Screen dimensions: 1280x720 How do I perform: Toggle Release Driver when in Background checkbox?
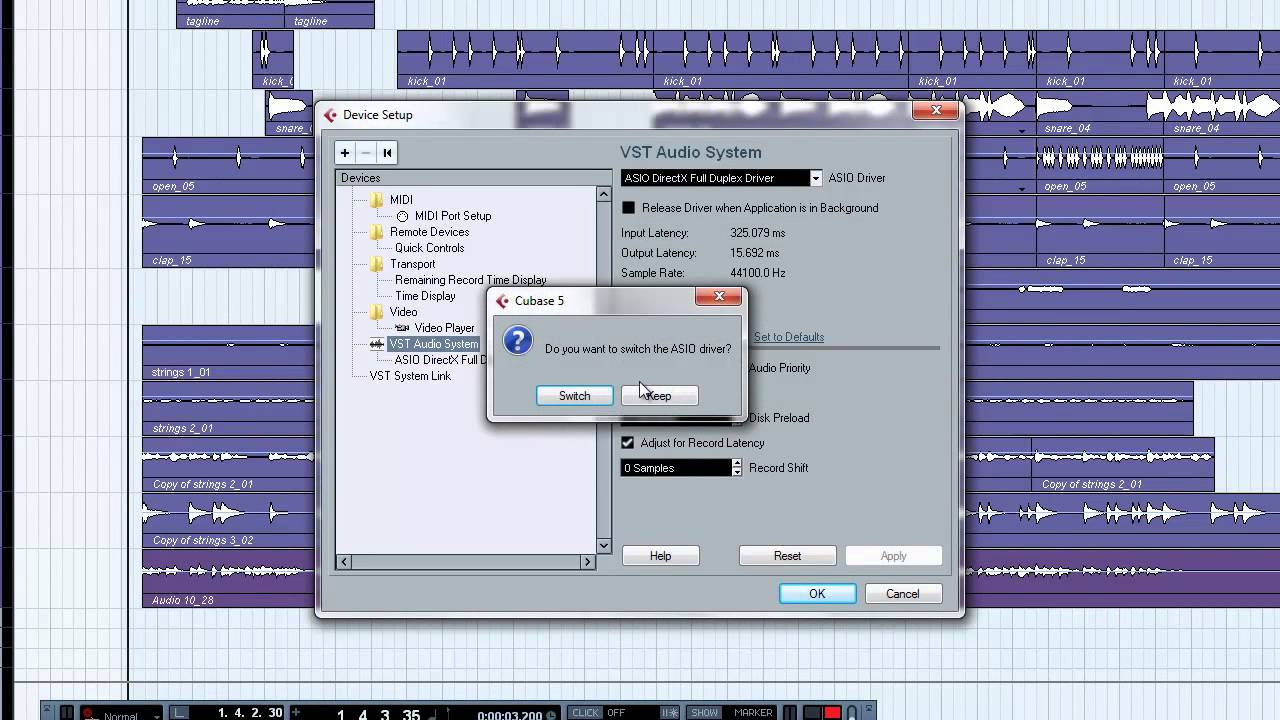628,208
